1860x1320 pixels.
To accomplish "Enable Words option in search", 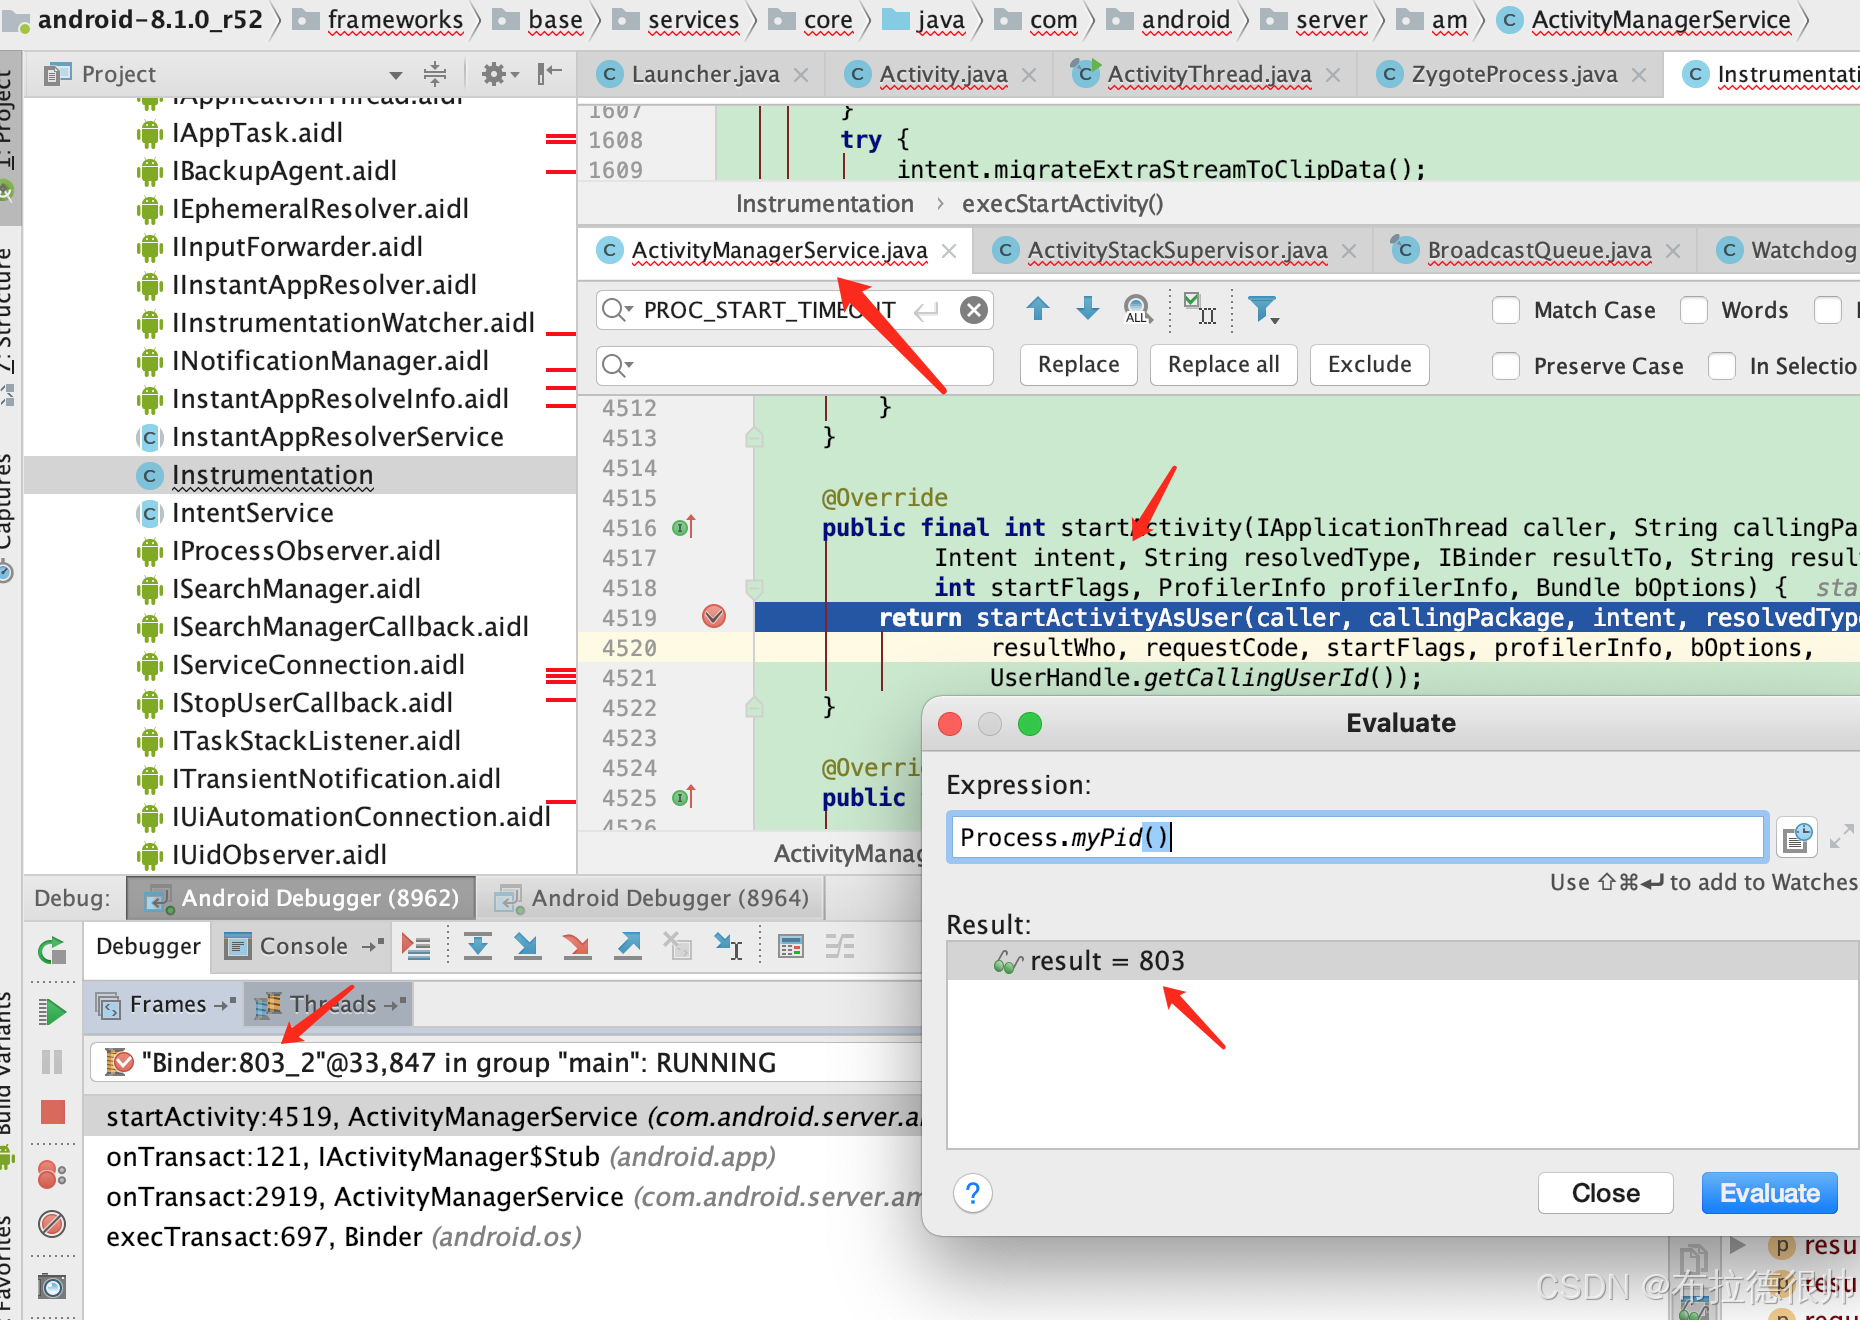I will (x=1693, y=310).
